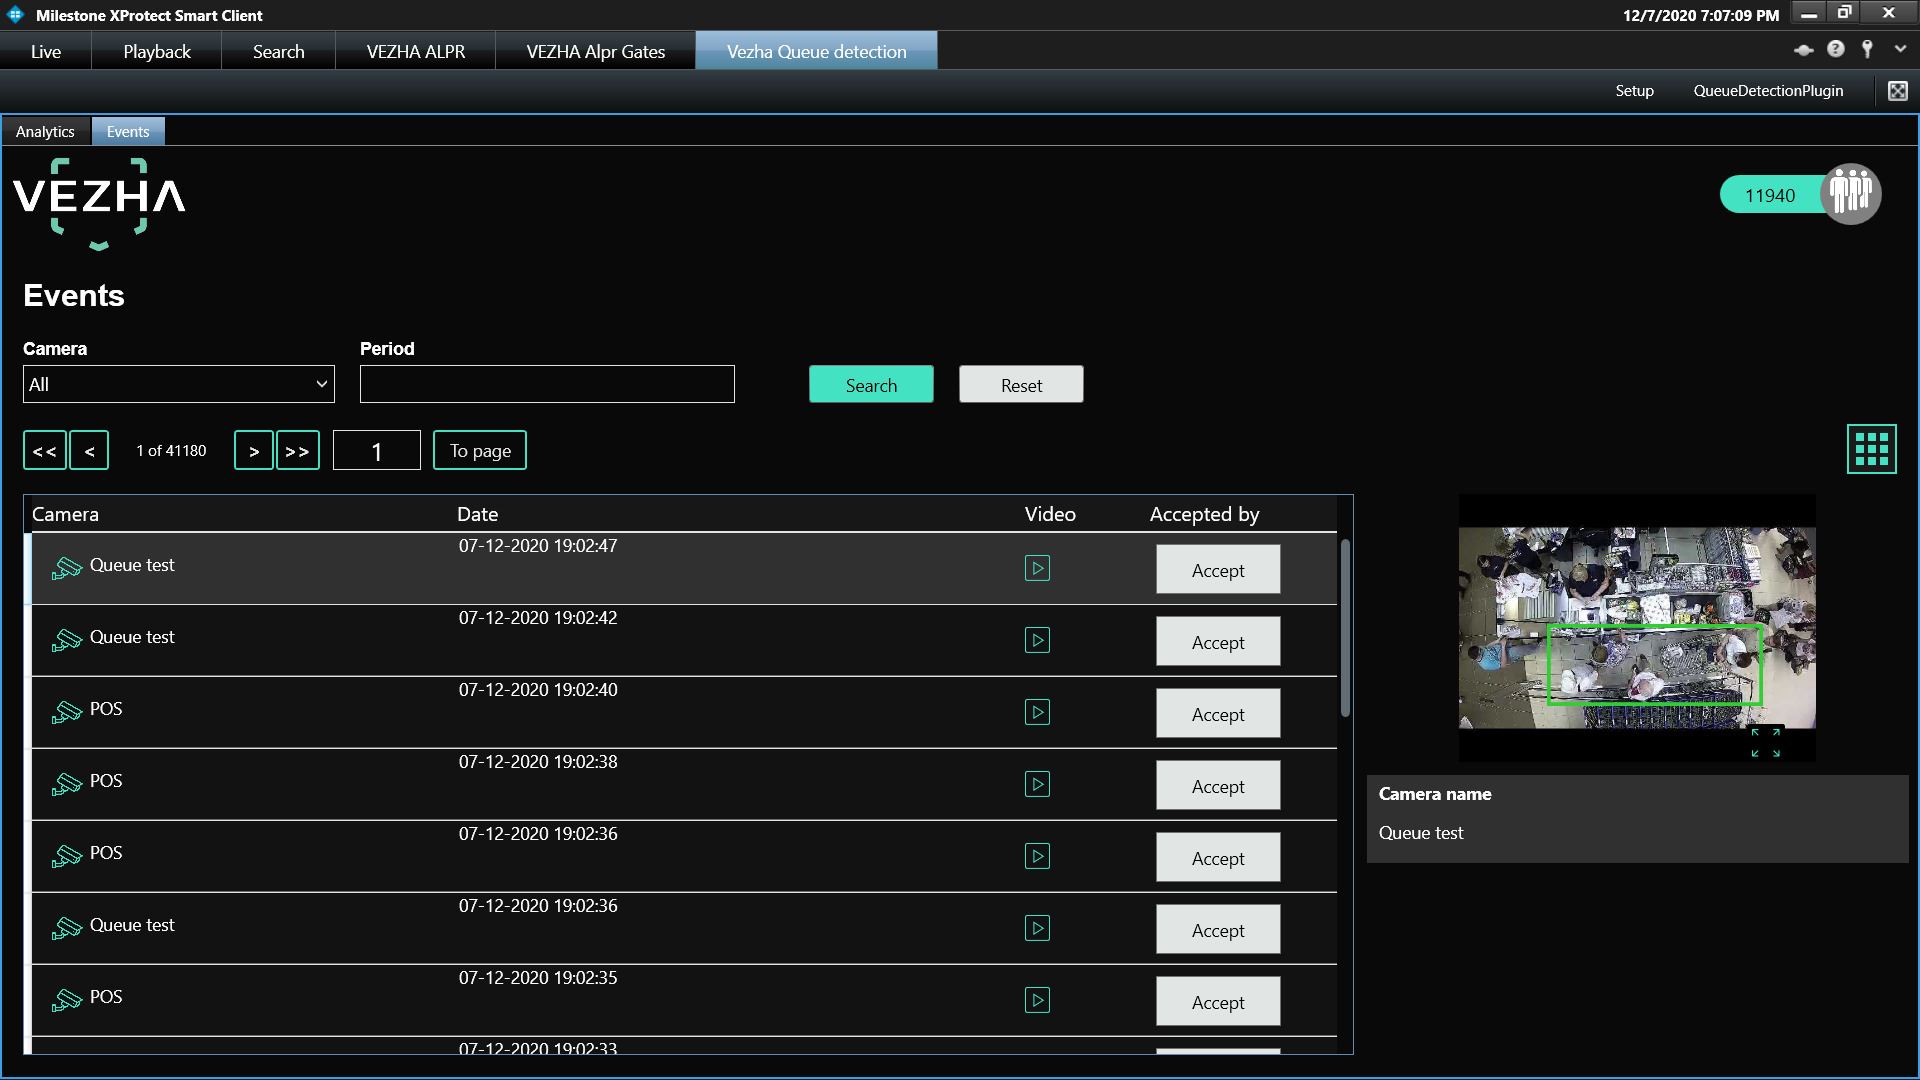Click the teal Search button
Image resolution: width=1920 pixels, height=1080 pixels.
click(871, 384)
